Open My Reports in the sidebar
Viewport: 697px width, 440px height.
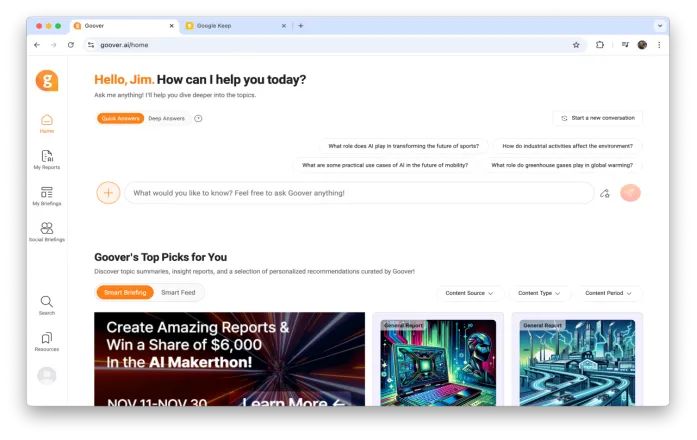47,160
